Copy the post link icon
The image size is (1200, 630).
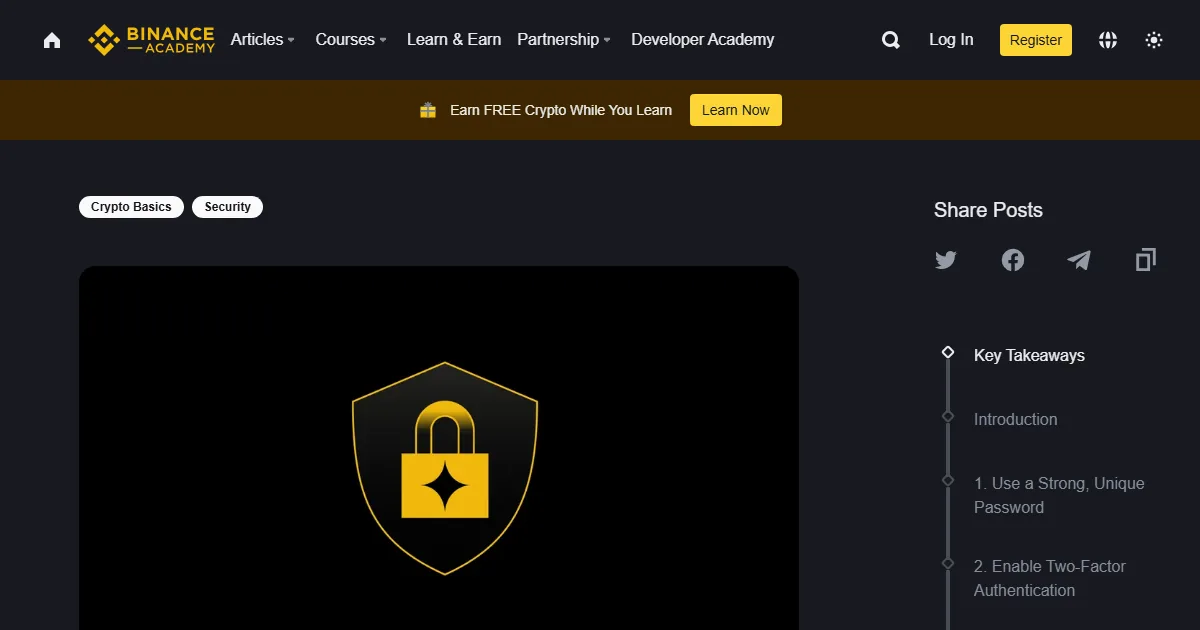1146,260
